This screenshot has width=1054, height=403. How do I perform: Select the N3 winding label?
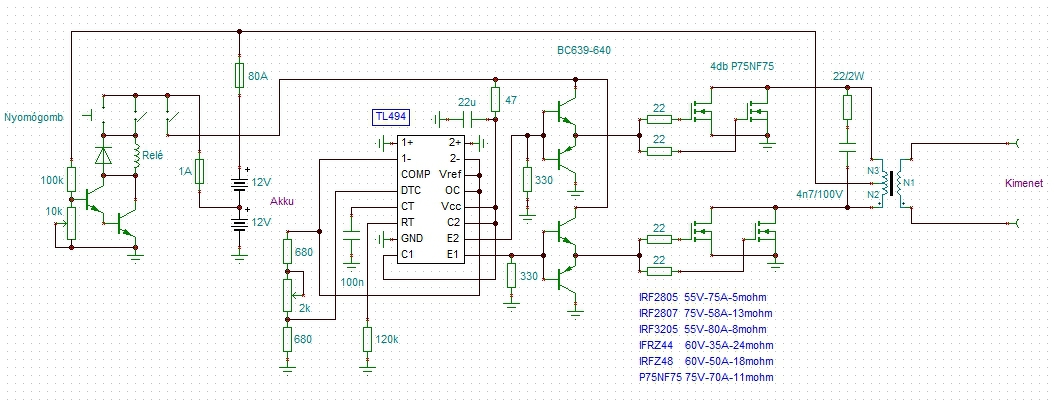click(x=873, y=170)
